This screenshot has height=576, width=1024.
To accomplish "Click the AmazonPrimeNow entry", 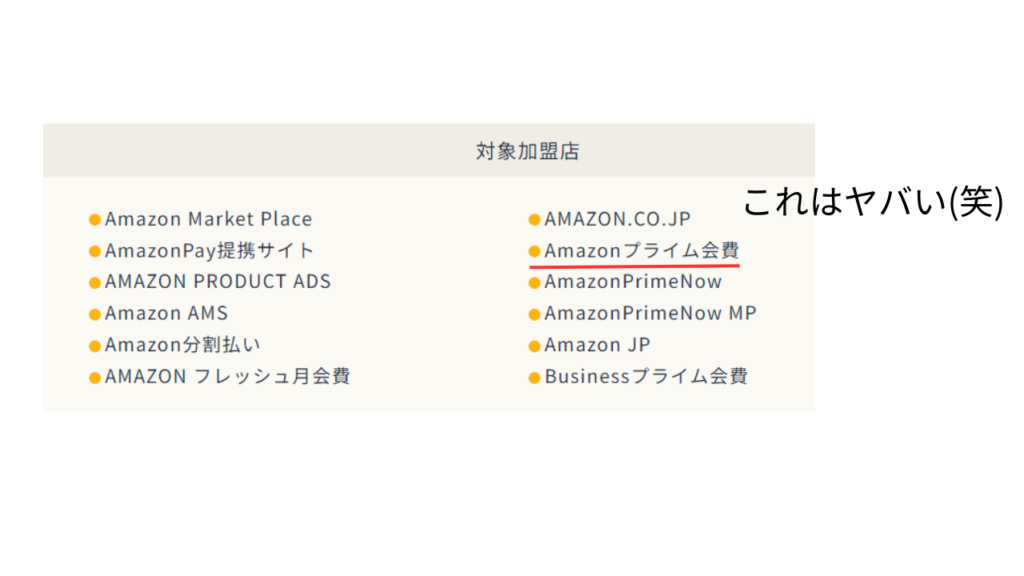I will point(633,281).
